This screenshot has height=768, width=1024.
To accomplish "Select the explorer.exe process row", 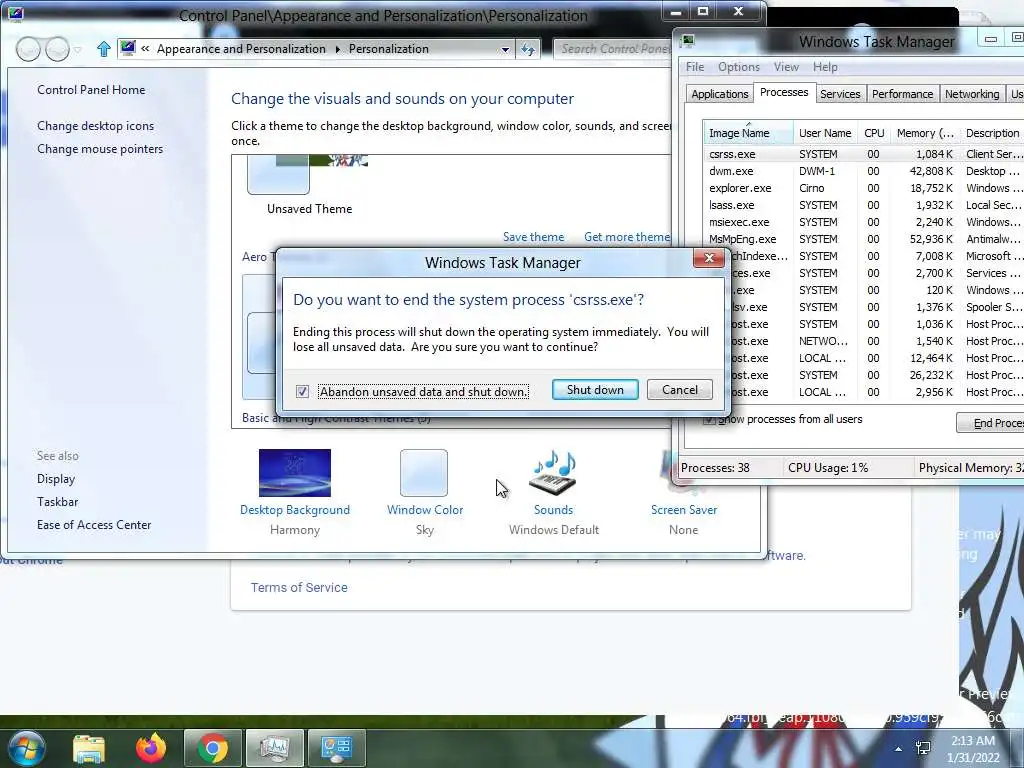I will (864, 188).
